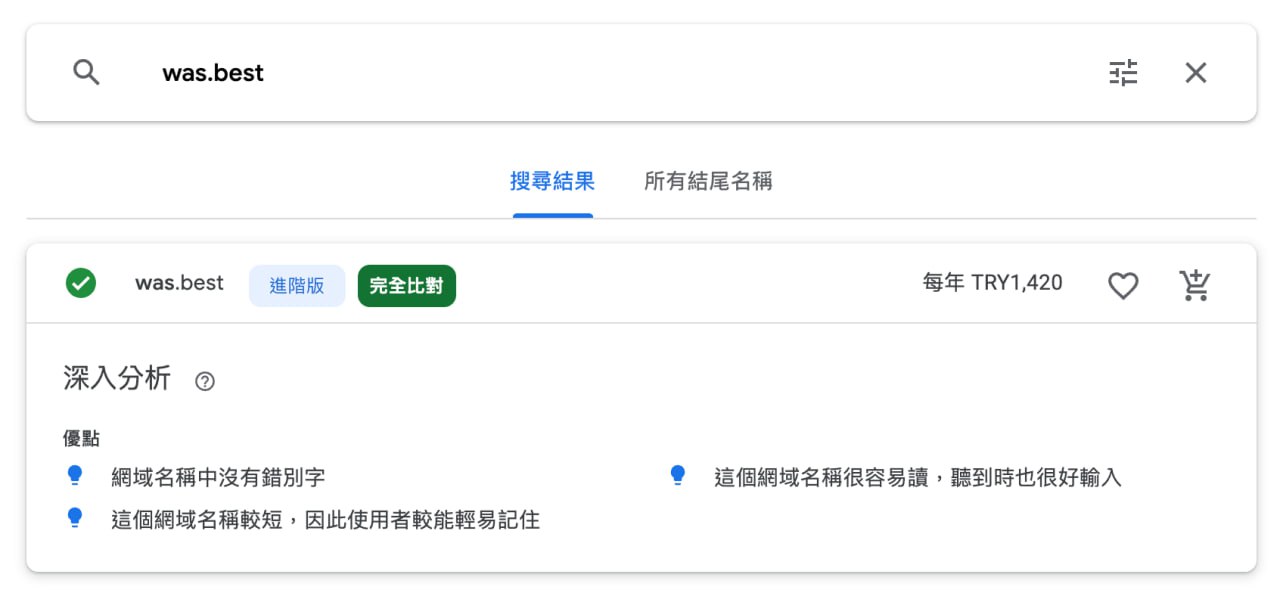Click the lightbulb beside 網域名稱中沒有錯別字

(x=74, y=476)
